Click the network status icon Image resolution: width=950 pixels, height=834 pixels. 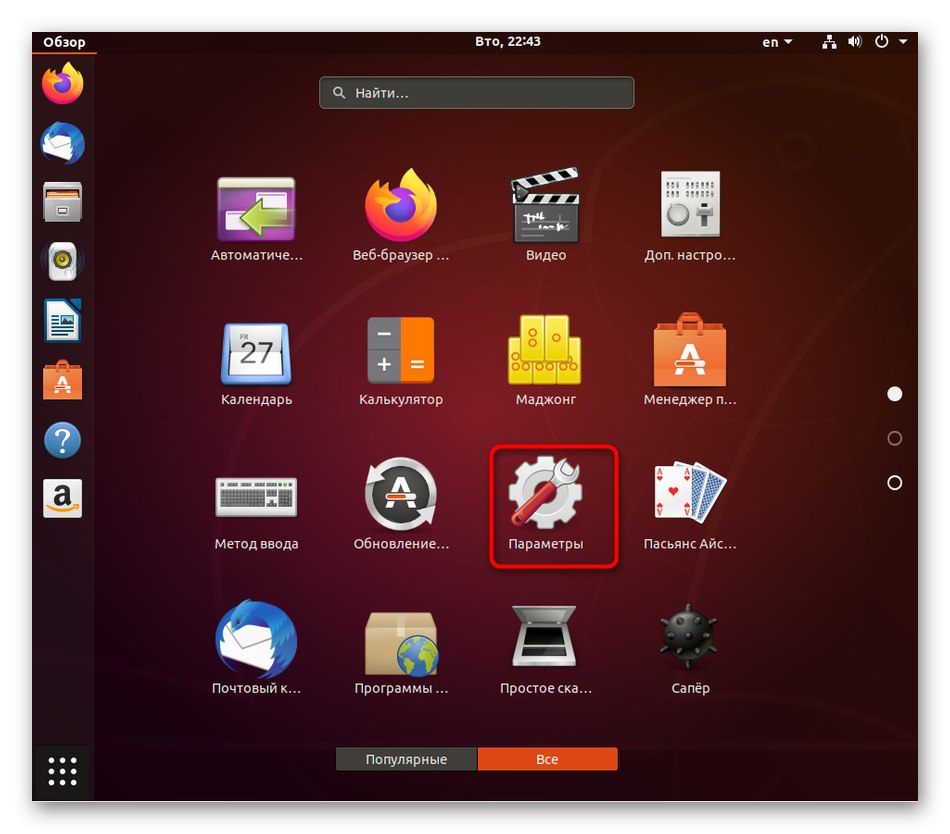[829, 41]
